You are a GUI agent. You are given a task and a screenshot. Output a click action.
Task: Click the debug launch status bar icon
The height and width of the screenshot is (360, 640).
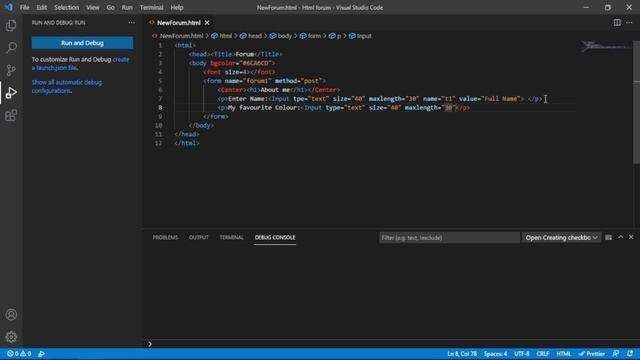pyautogui.click(x=41, y=354)
